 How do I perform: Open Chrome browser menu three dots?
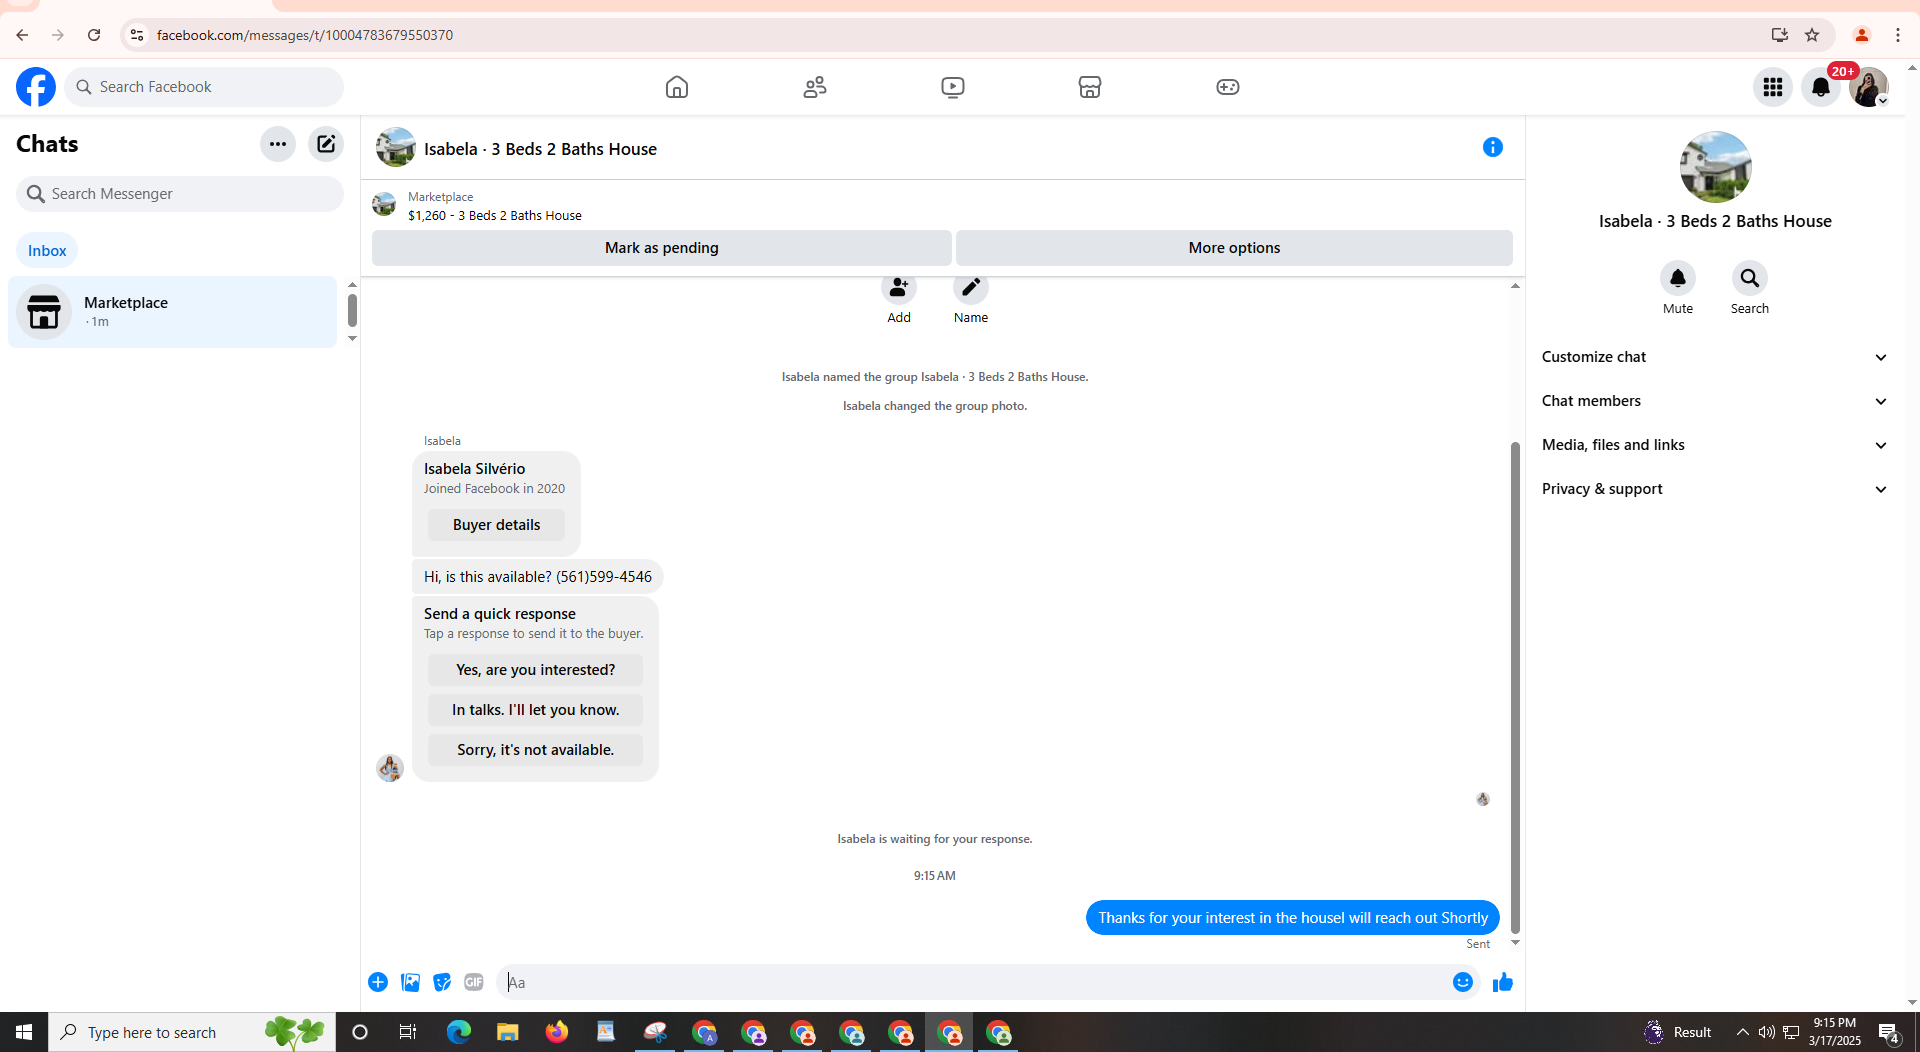pos(1898,35)
